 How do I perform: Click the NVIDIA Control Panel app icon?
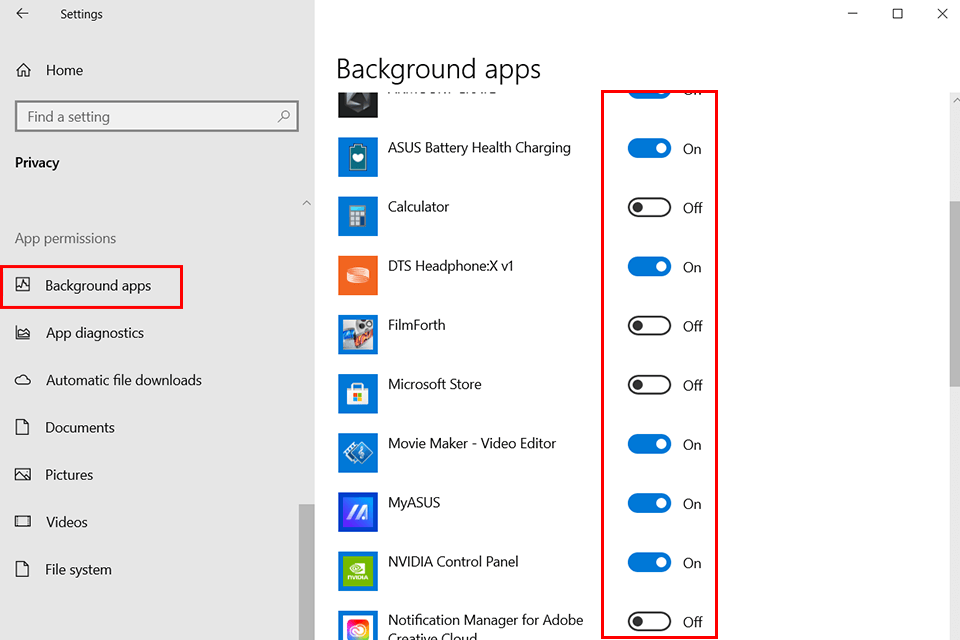pyautogui.click(x=358, y=571)
